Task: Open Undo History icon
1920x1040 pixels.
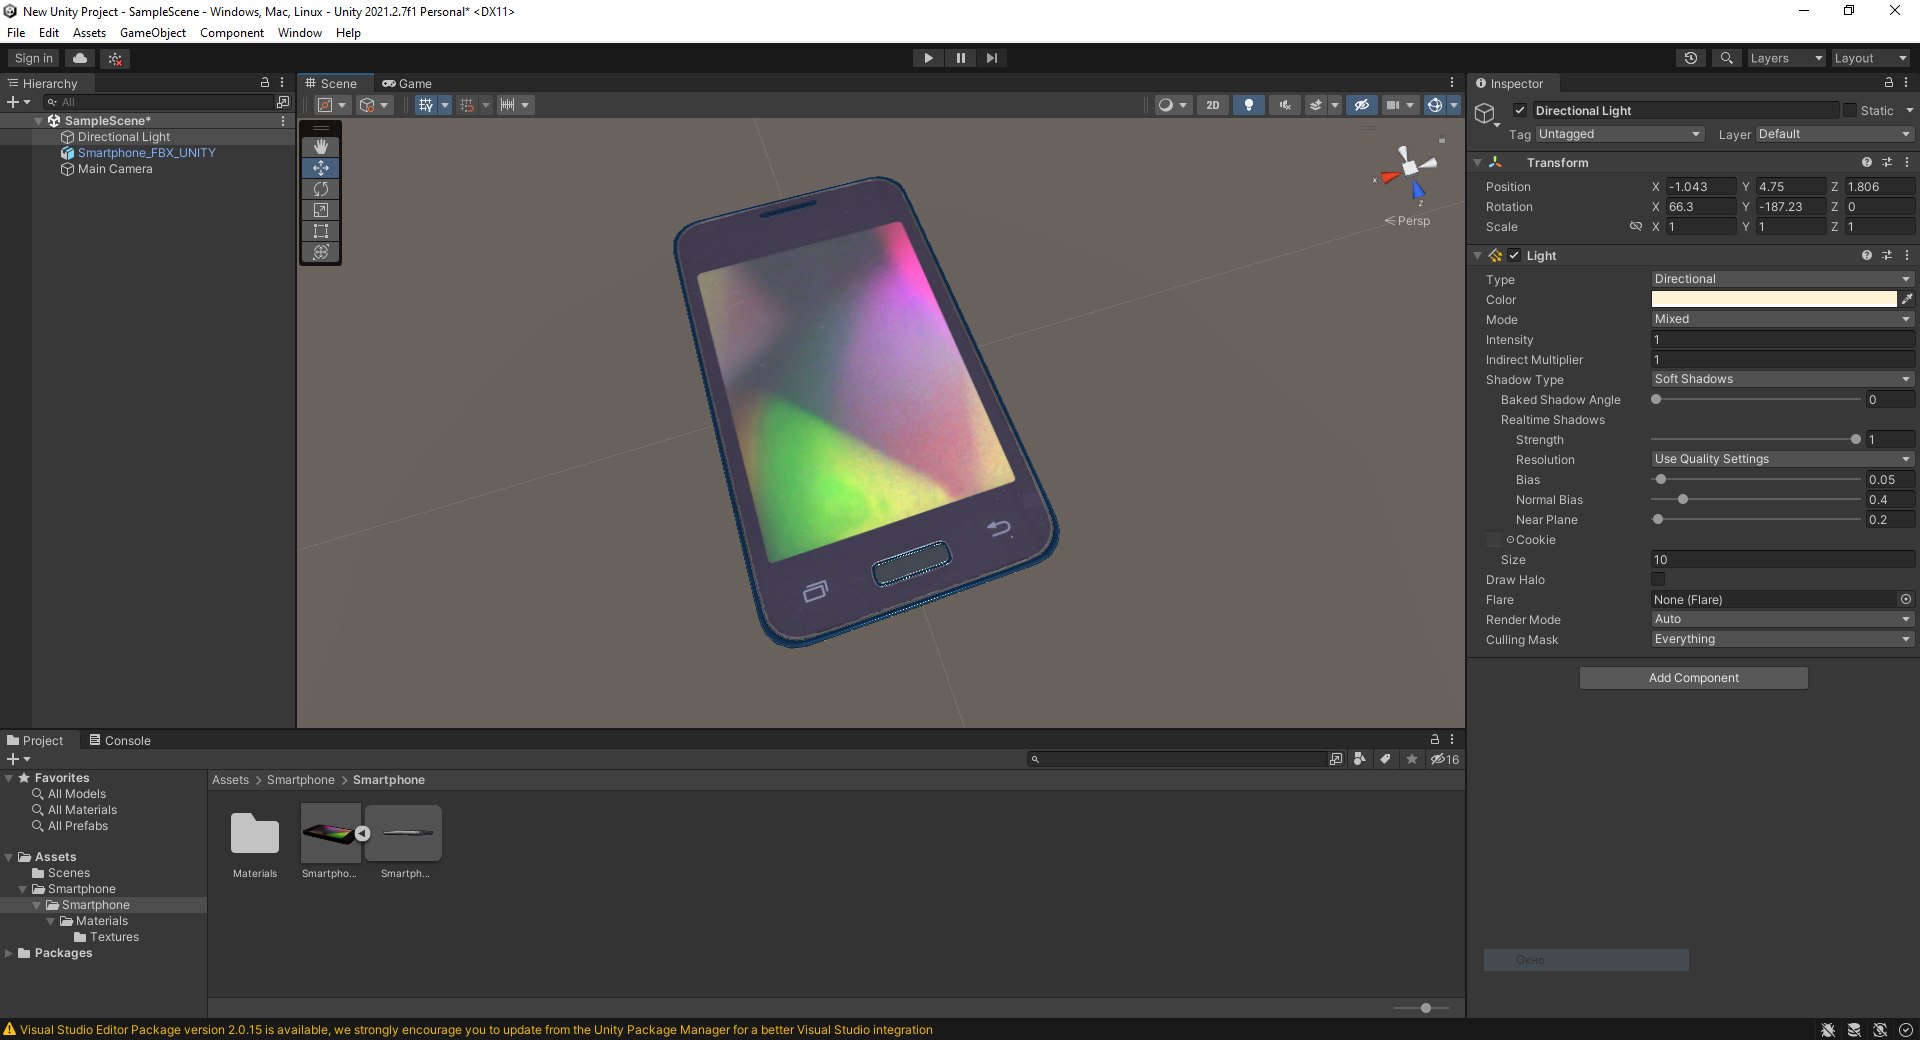Action: pos(1691,58)
